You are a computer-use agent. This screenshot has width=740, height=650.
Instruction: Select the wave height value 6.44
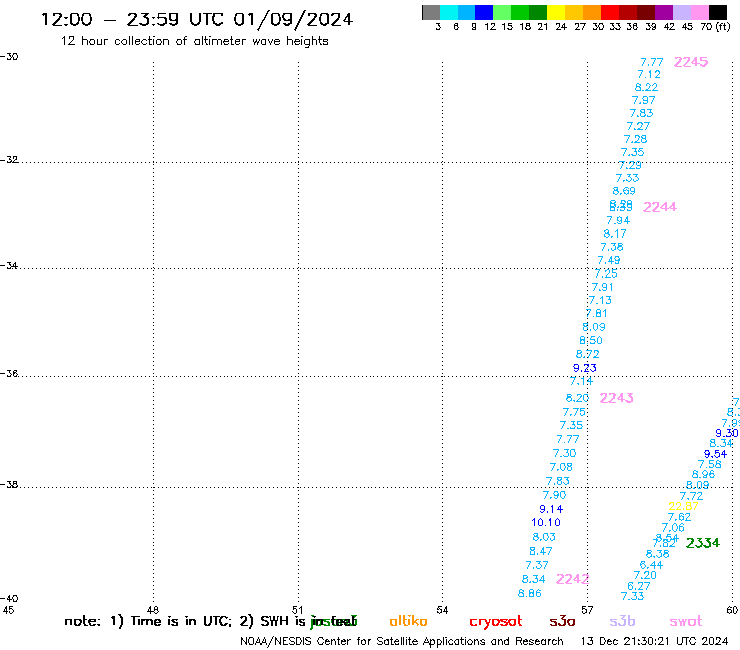[x=651, y=565]
